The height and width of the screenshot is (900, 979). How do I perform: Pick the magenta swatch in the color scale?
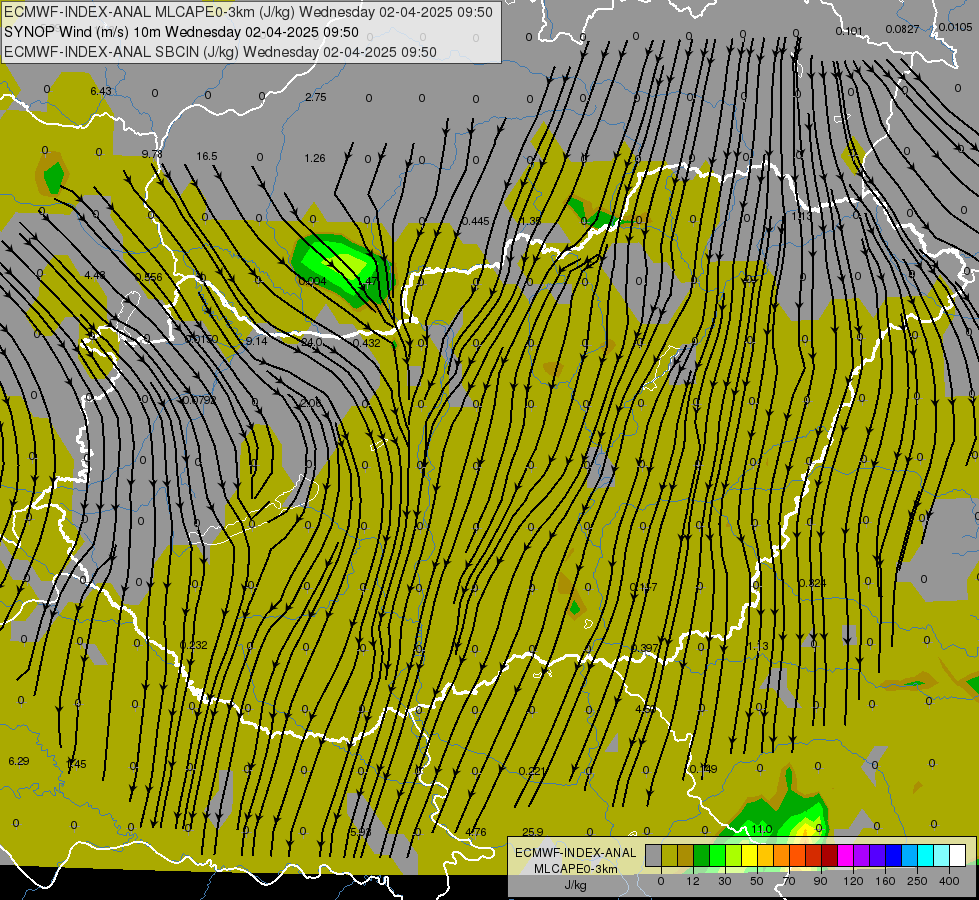pos(845,856)
